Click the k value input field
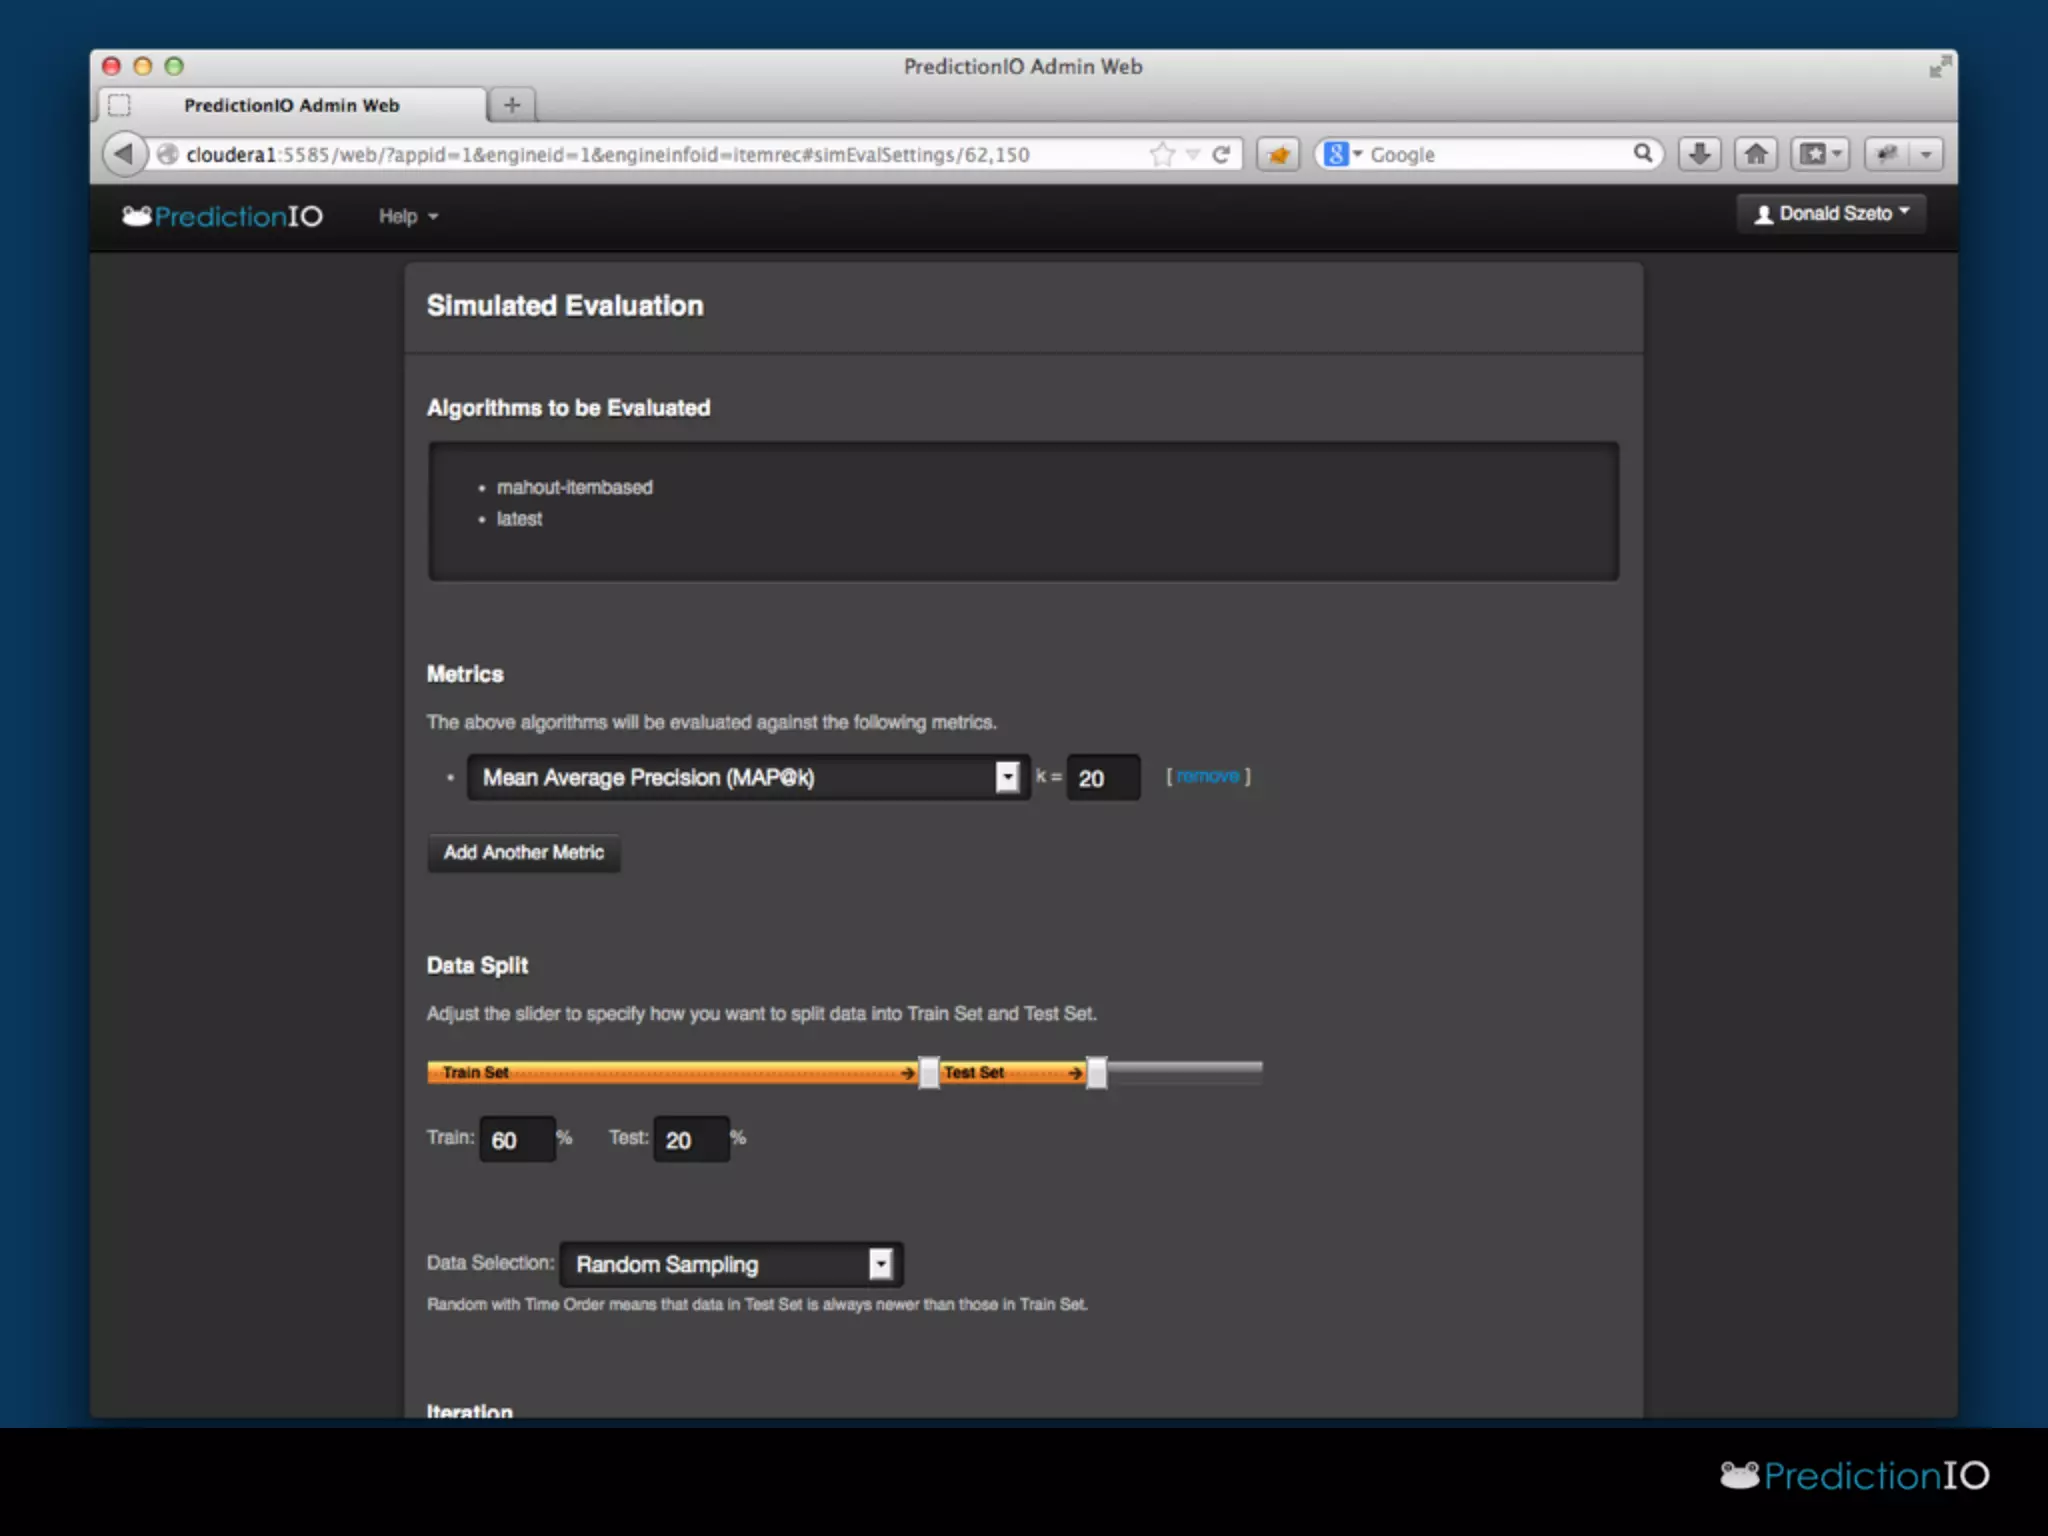Image resolution: width=2048 pixels, height=1536 pixels. tap(1103, 777)
